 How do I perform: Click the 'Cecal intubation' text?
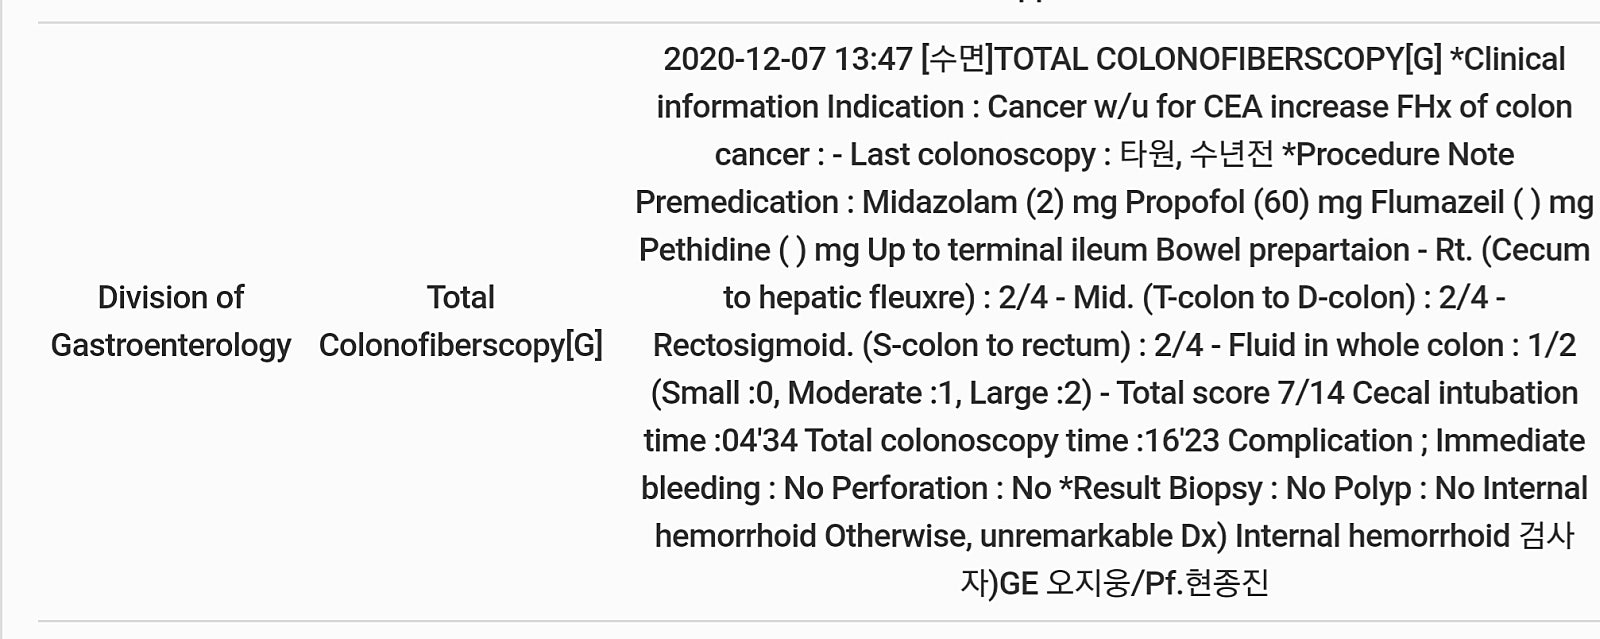1465,393
